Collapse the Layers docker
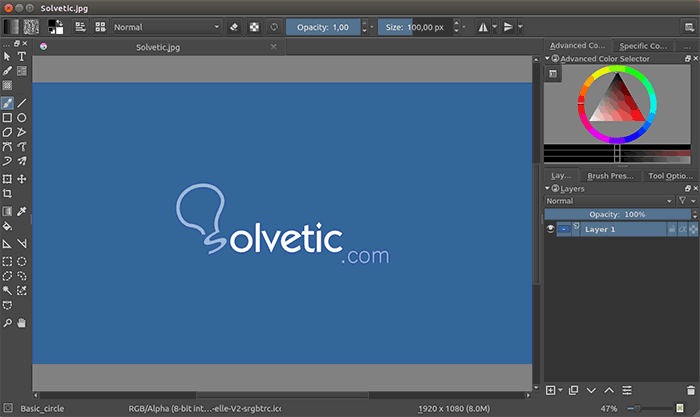Screen dimensions: 700x417 547,188
